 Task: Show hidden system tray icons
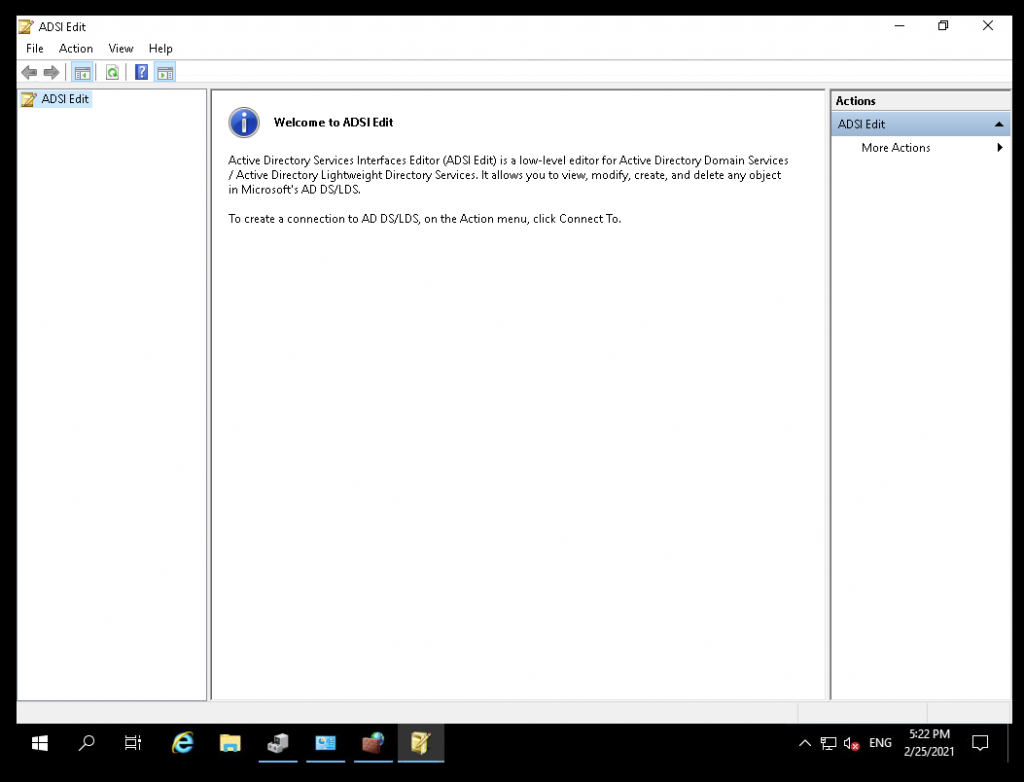click(x=805, y=743)
